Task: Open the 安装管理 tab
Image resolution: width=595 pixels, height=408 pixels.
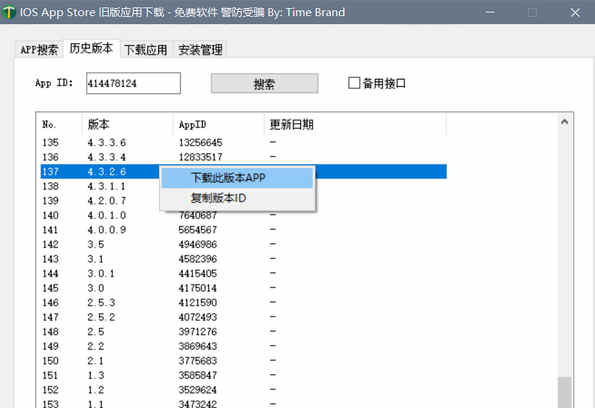Action: pos(200,49)
